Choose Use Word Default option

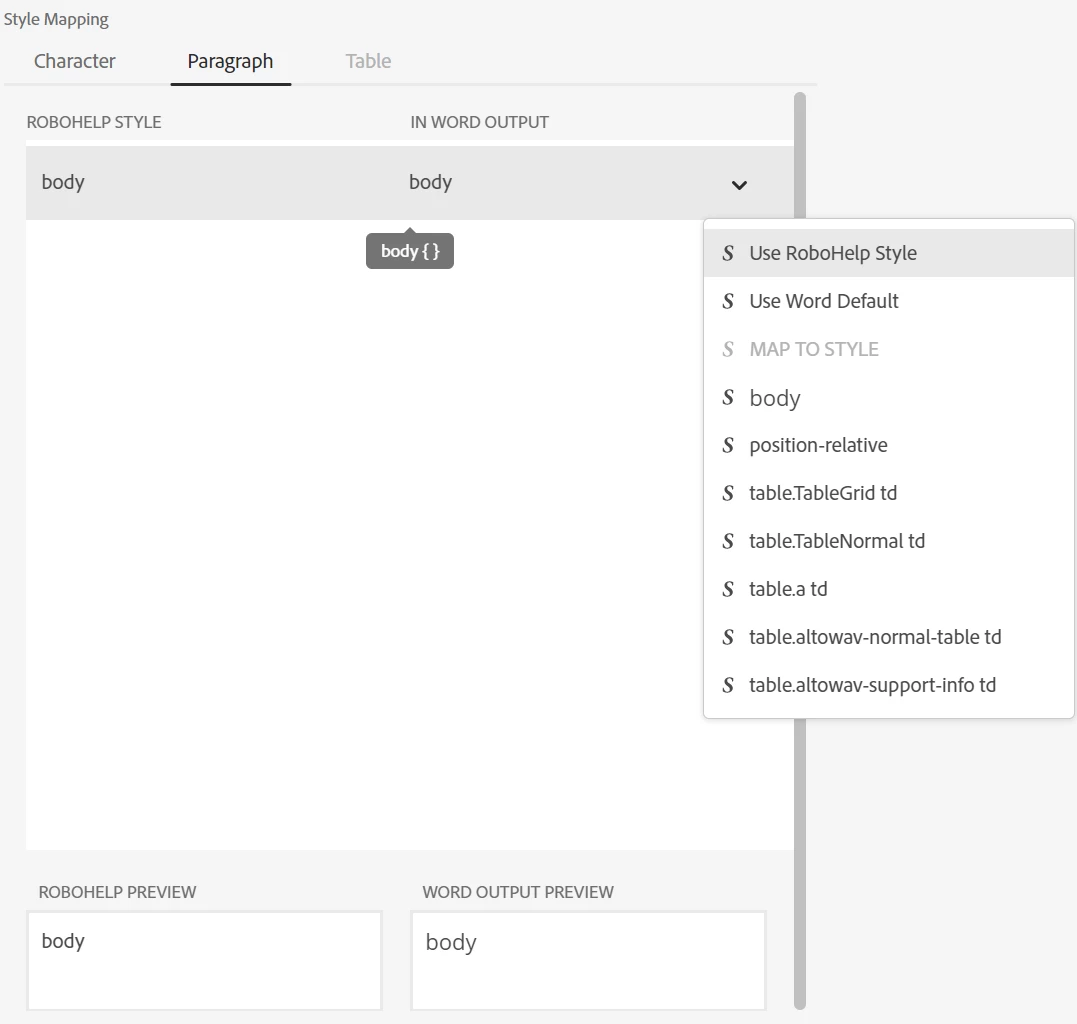[888, 301]
